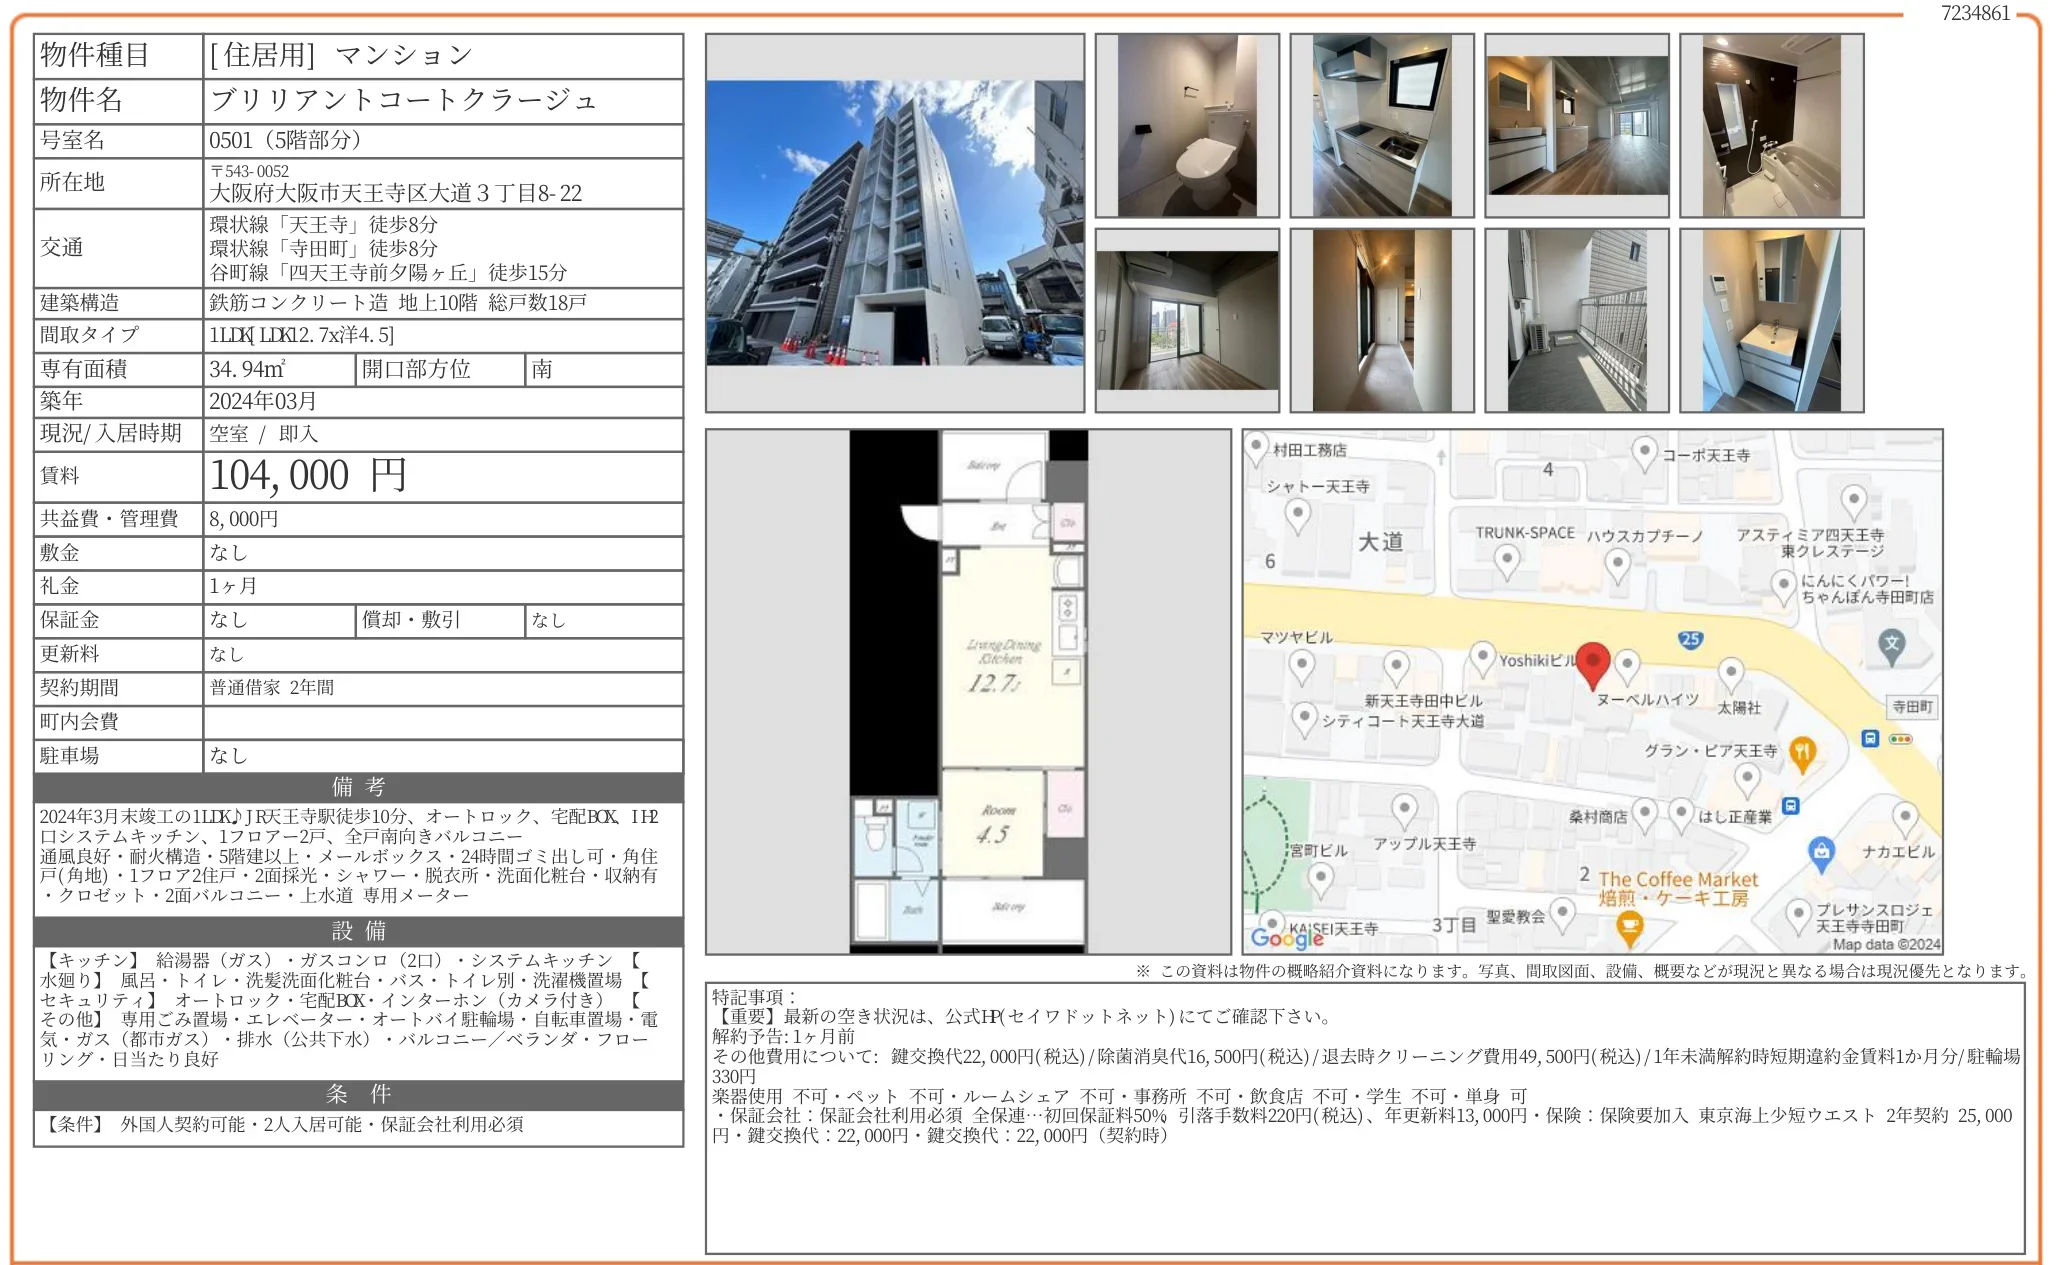2056x1265 pixels.
Task: Click the orange restaurant marker near グラン・ピア天王寺
Action: [1801, 753]
